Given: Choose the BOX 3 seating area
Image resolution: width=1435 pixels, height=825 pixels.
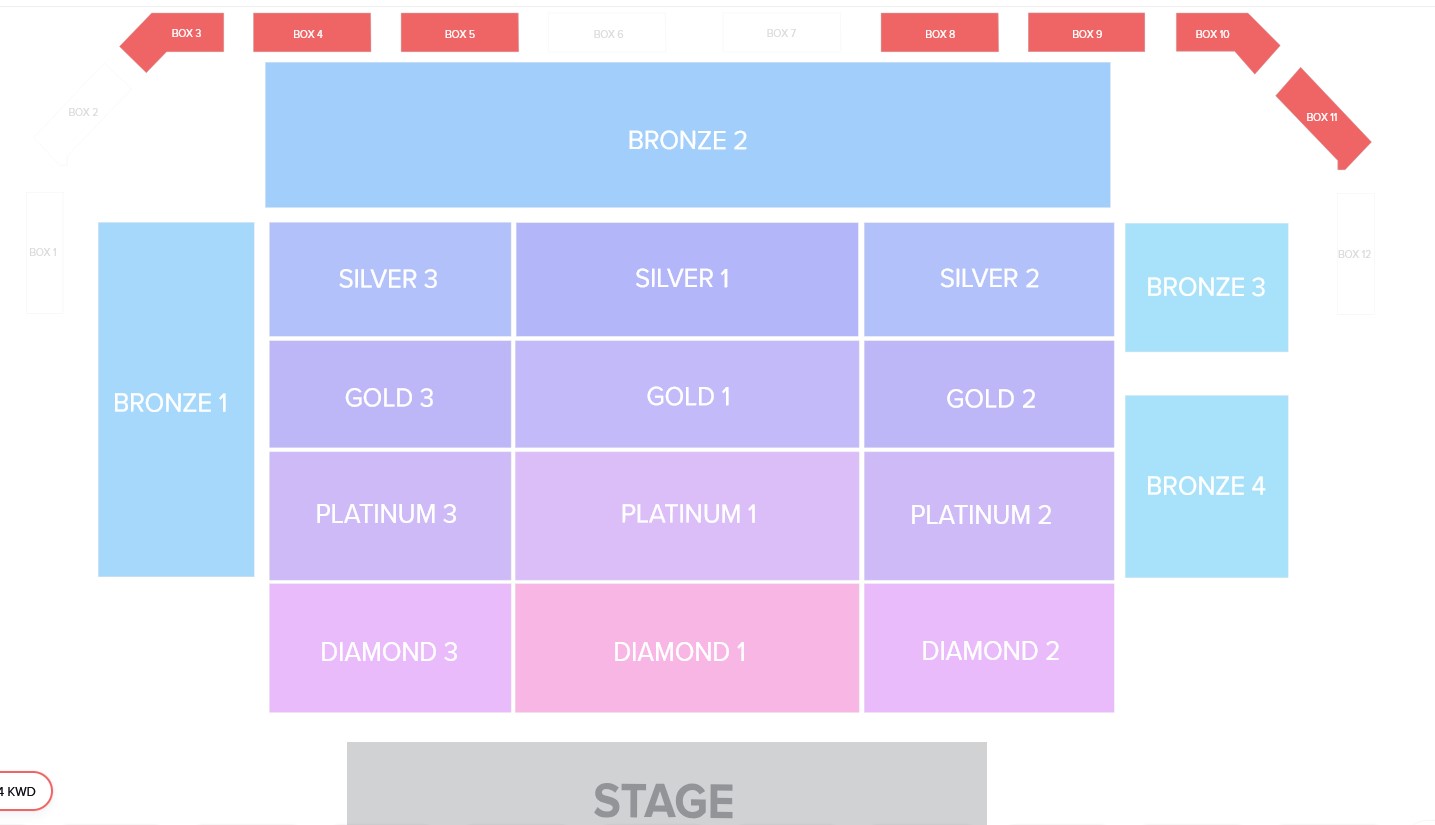Looking at the screenshot, I should tap(186, 32).
